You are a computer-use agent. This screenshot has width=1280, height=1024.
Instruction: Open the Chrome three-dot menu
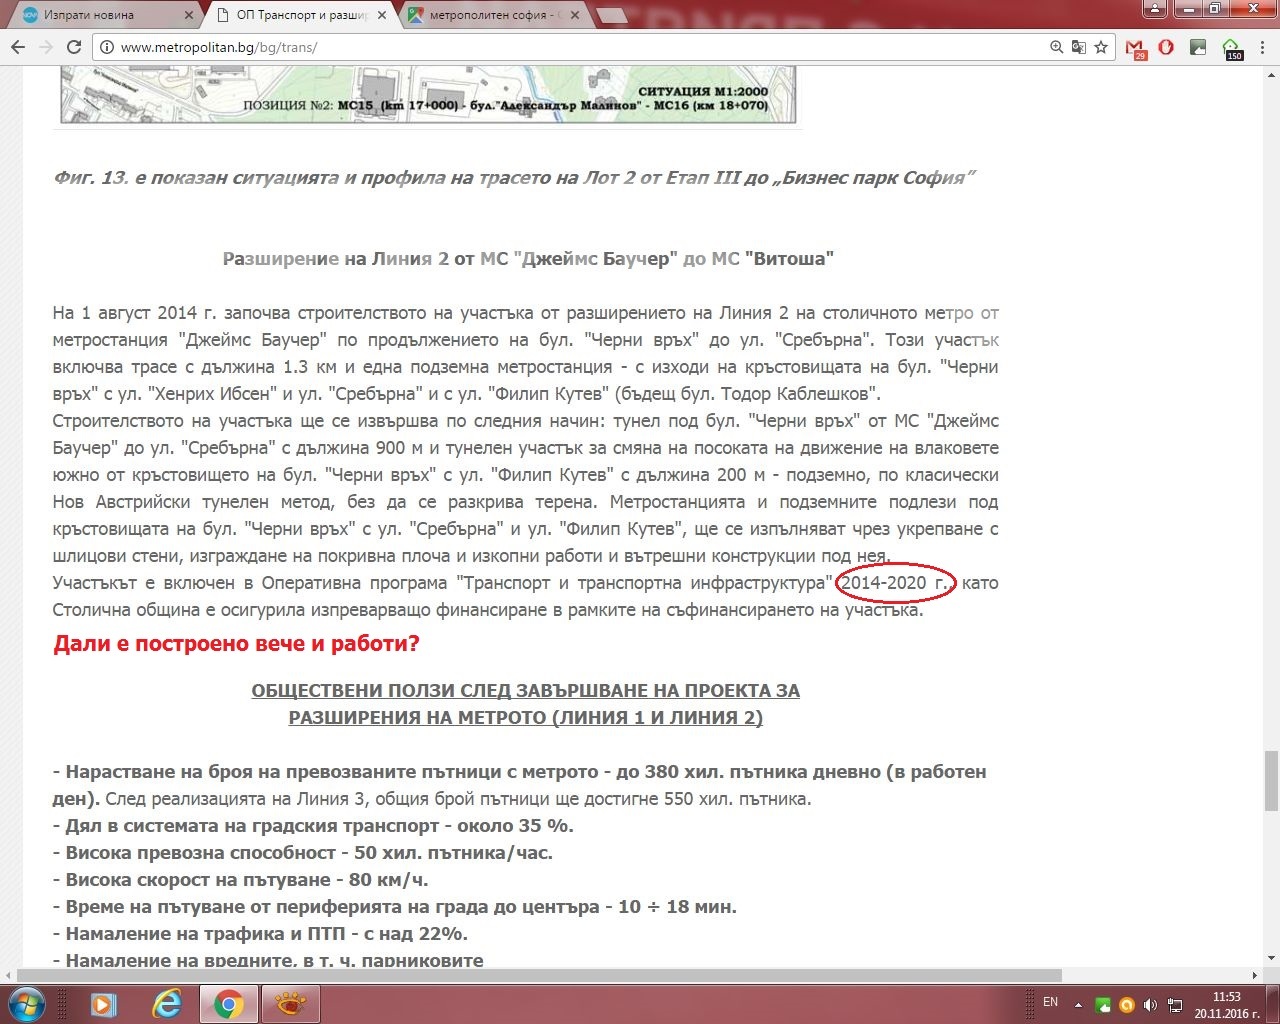(1261, 47)
